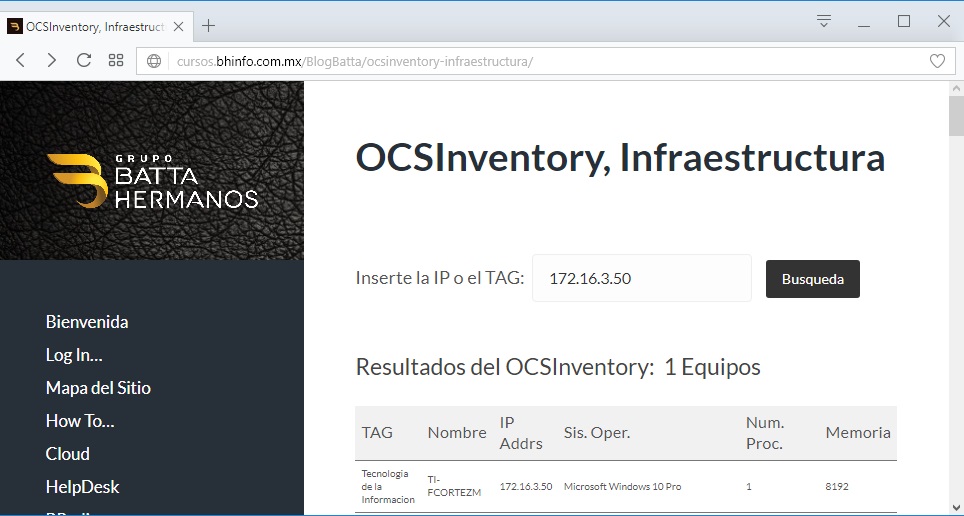Viewport: 964px width, 516px height.
Task: Click the TAG column header
Action: [377, 432]
